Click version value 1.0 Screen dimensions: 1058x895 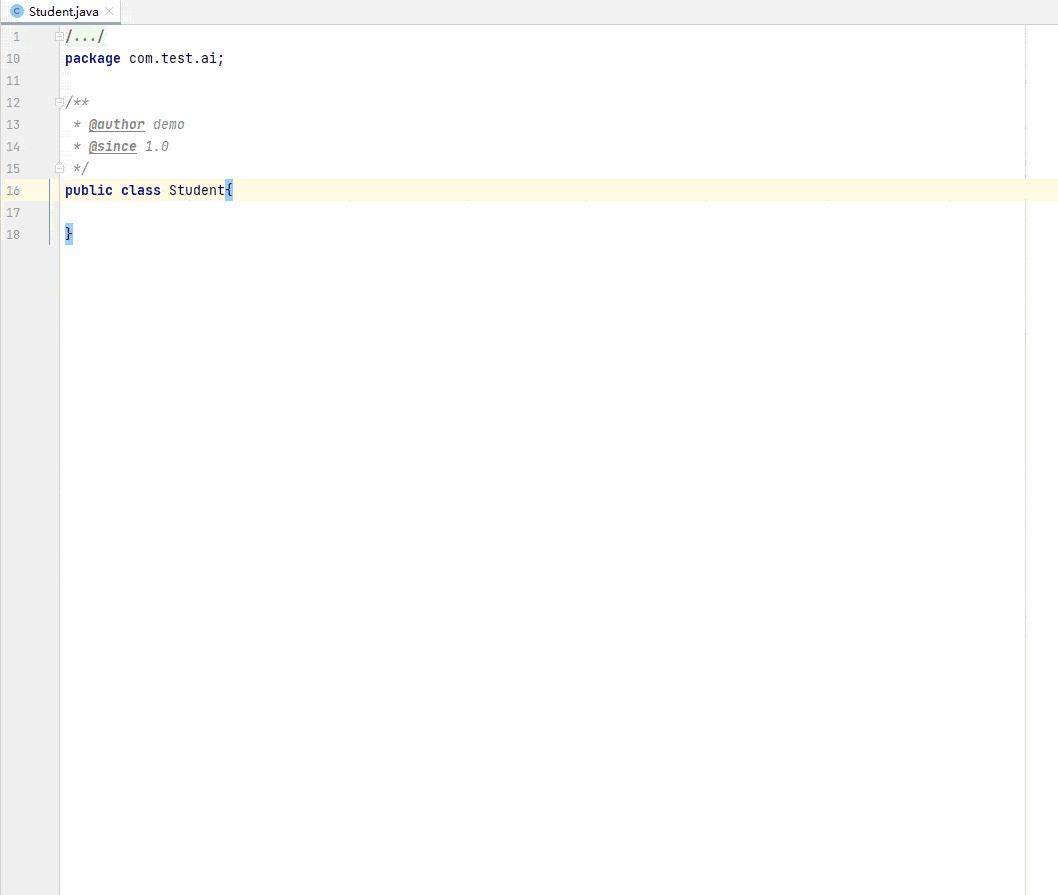point(157,146)
